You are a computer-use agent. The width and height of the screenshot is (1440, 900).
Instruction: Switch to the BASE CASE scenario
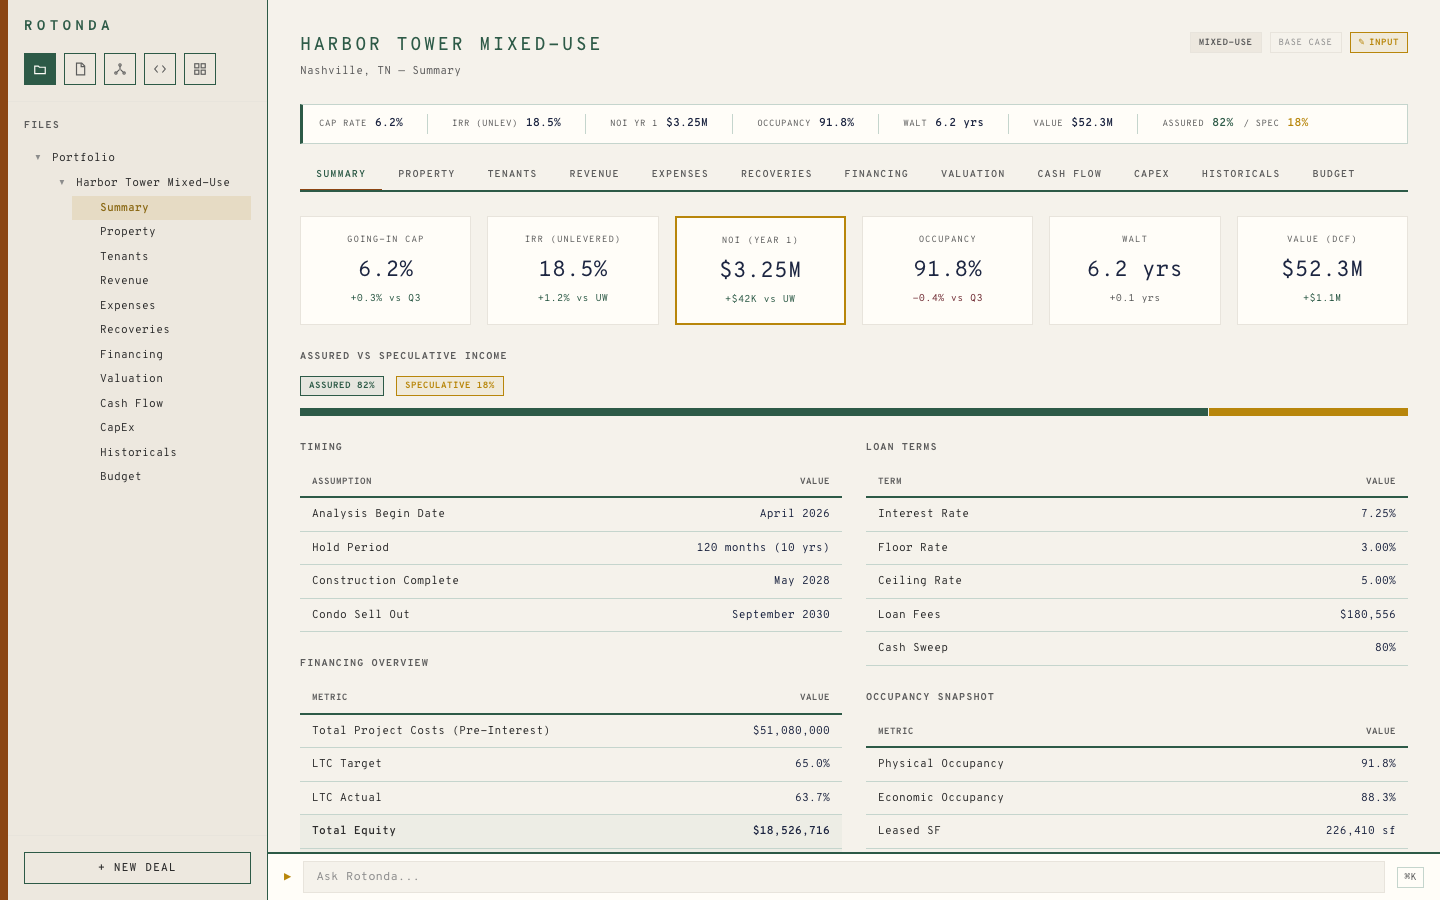[1305, 42]
